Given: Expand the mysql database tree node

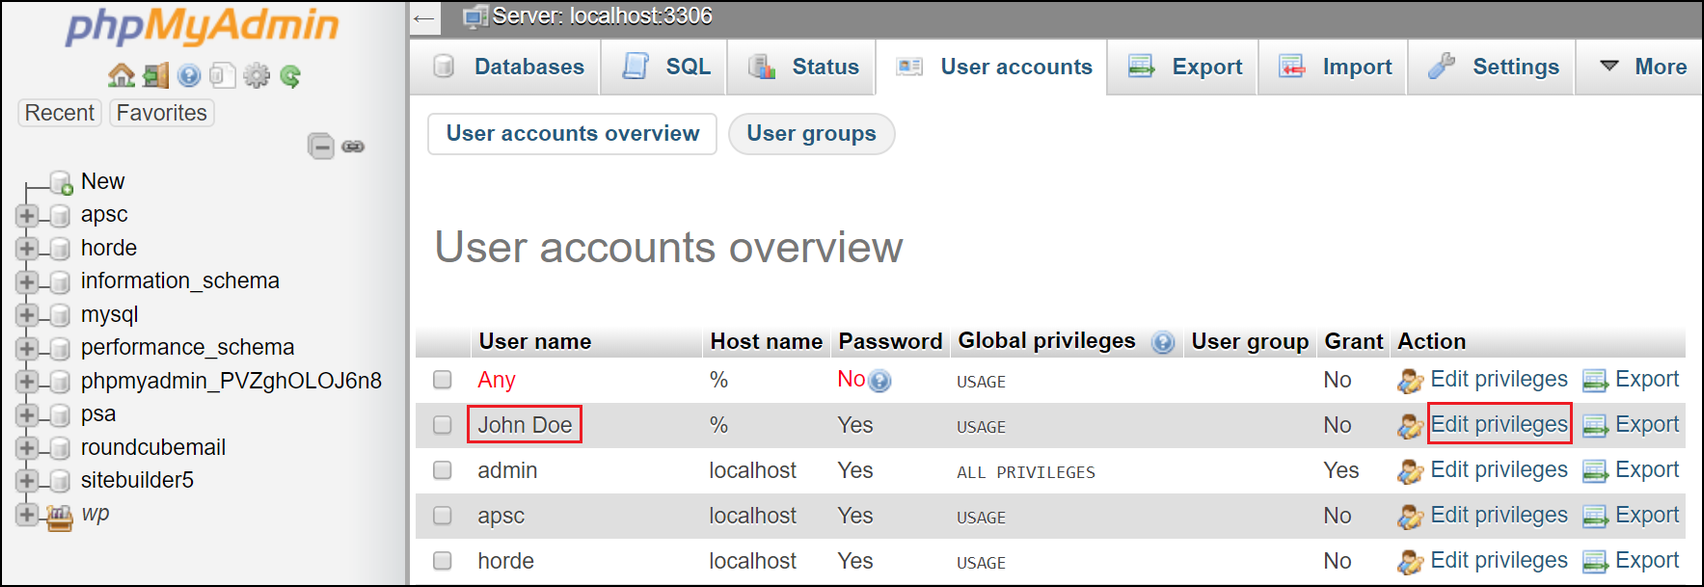Looking at the screenshot, I should pos(27,315).
